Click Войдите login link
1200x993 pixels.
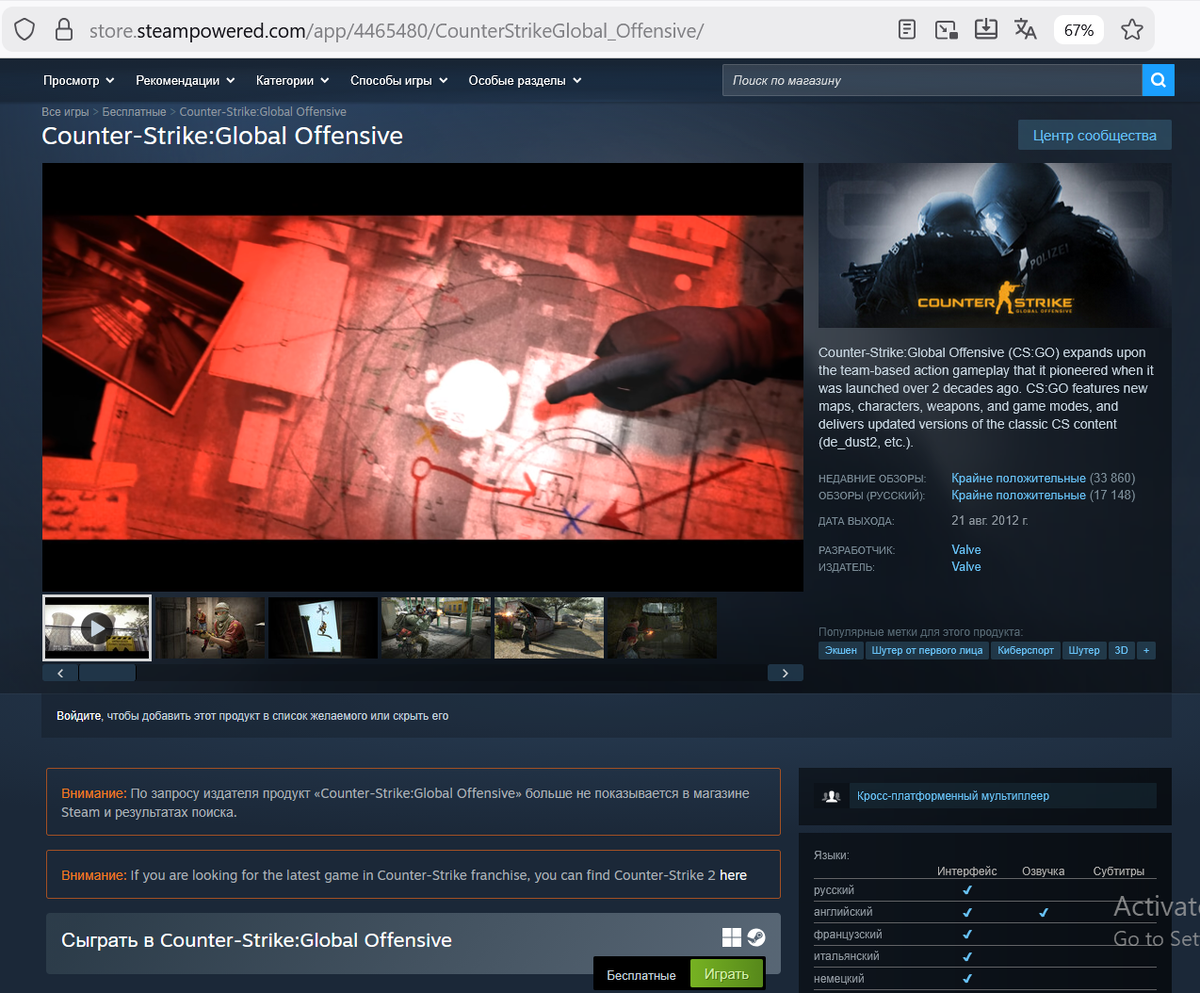point(79,716)
